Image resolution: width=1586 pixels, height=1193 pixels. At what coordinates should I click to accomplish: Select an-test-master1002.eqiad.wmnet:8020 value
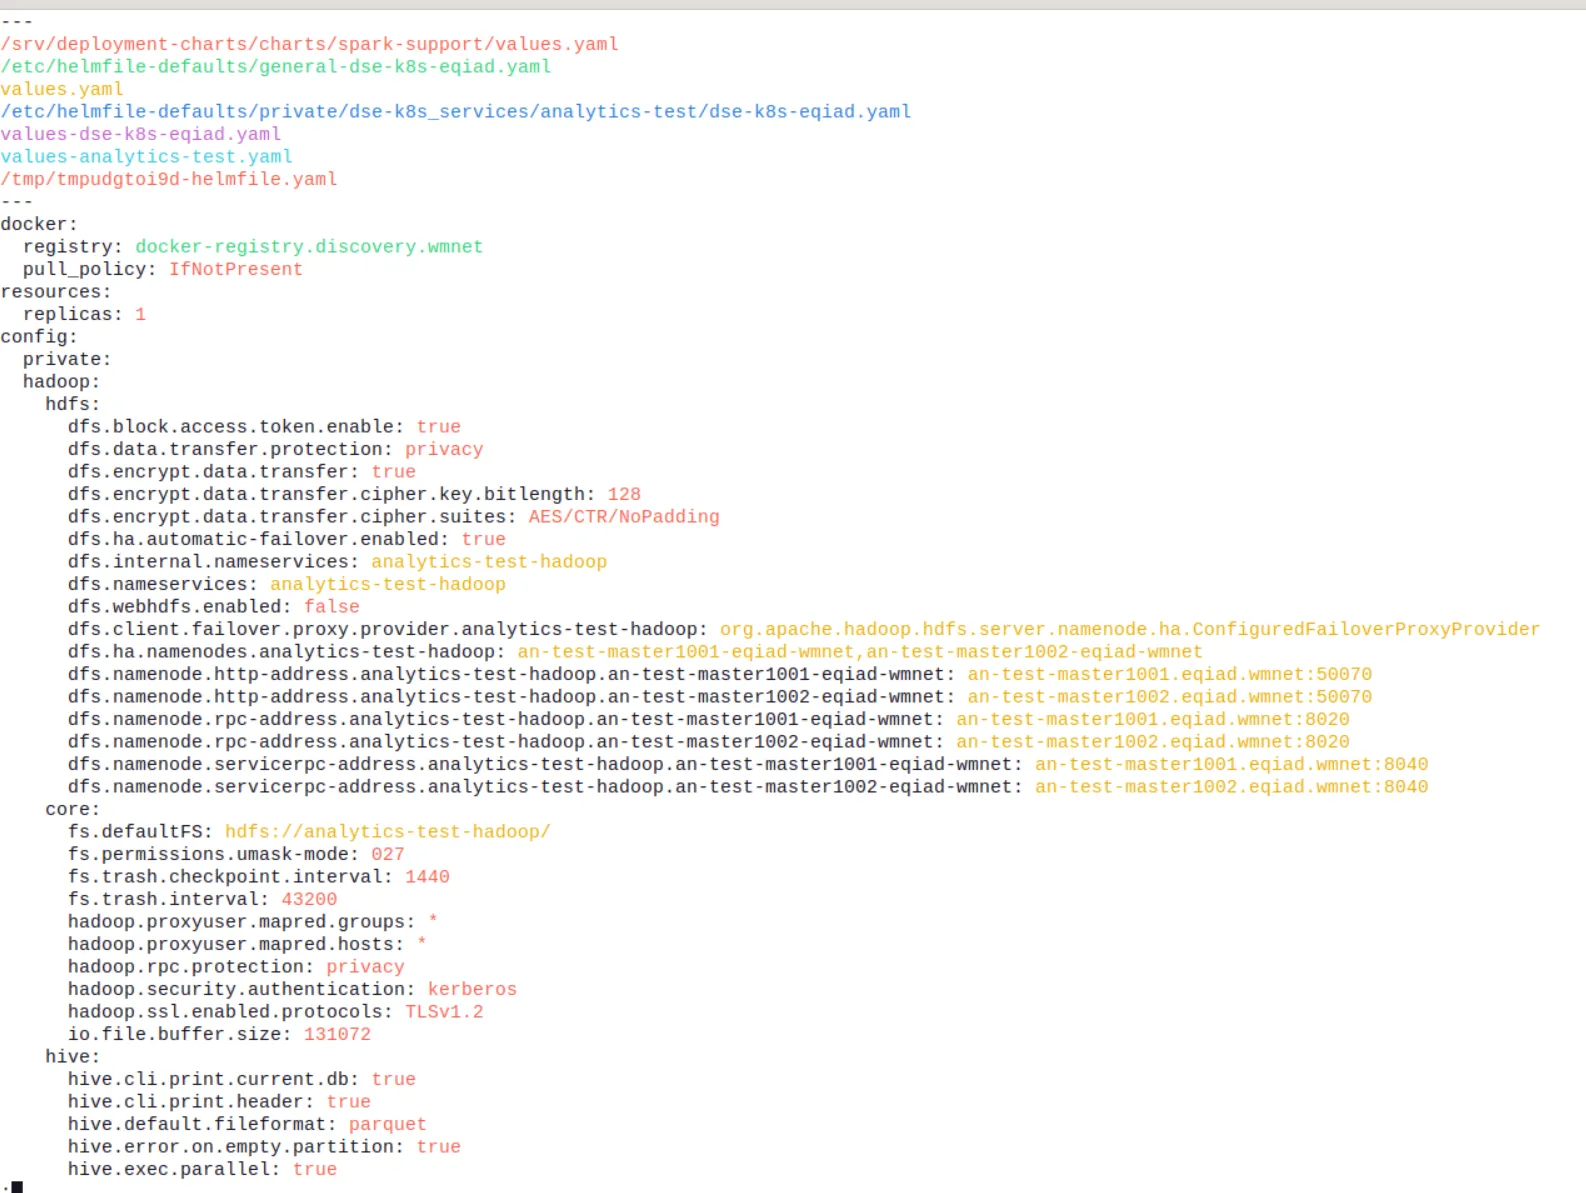(x=1153, y=741)
